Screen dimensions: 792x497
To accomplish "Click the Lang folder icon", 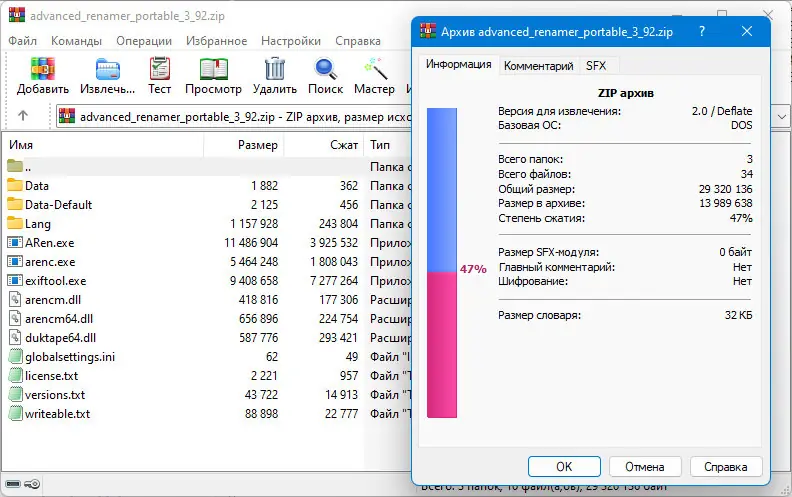I will (x=15, y=223).
